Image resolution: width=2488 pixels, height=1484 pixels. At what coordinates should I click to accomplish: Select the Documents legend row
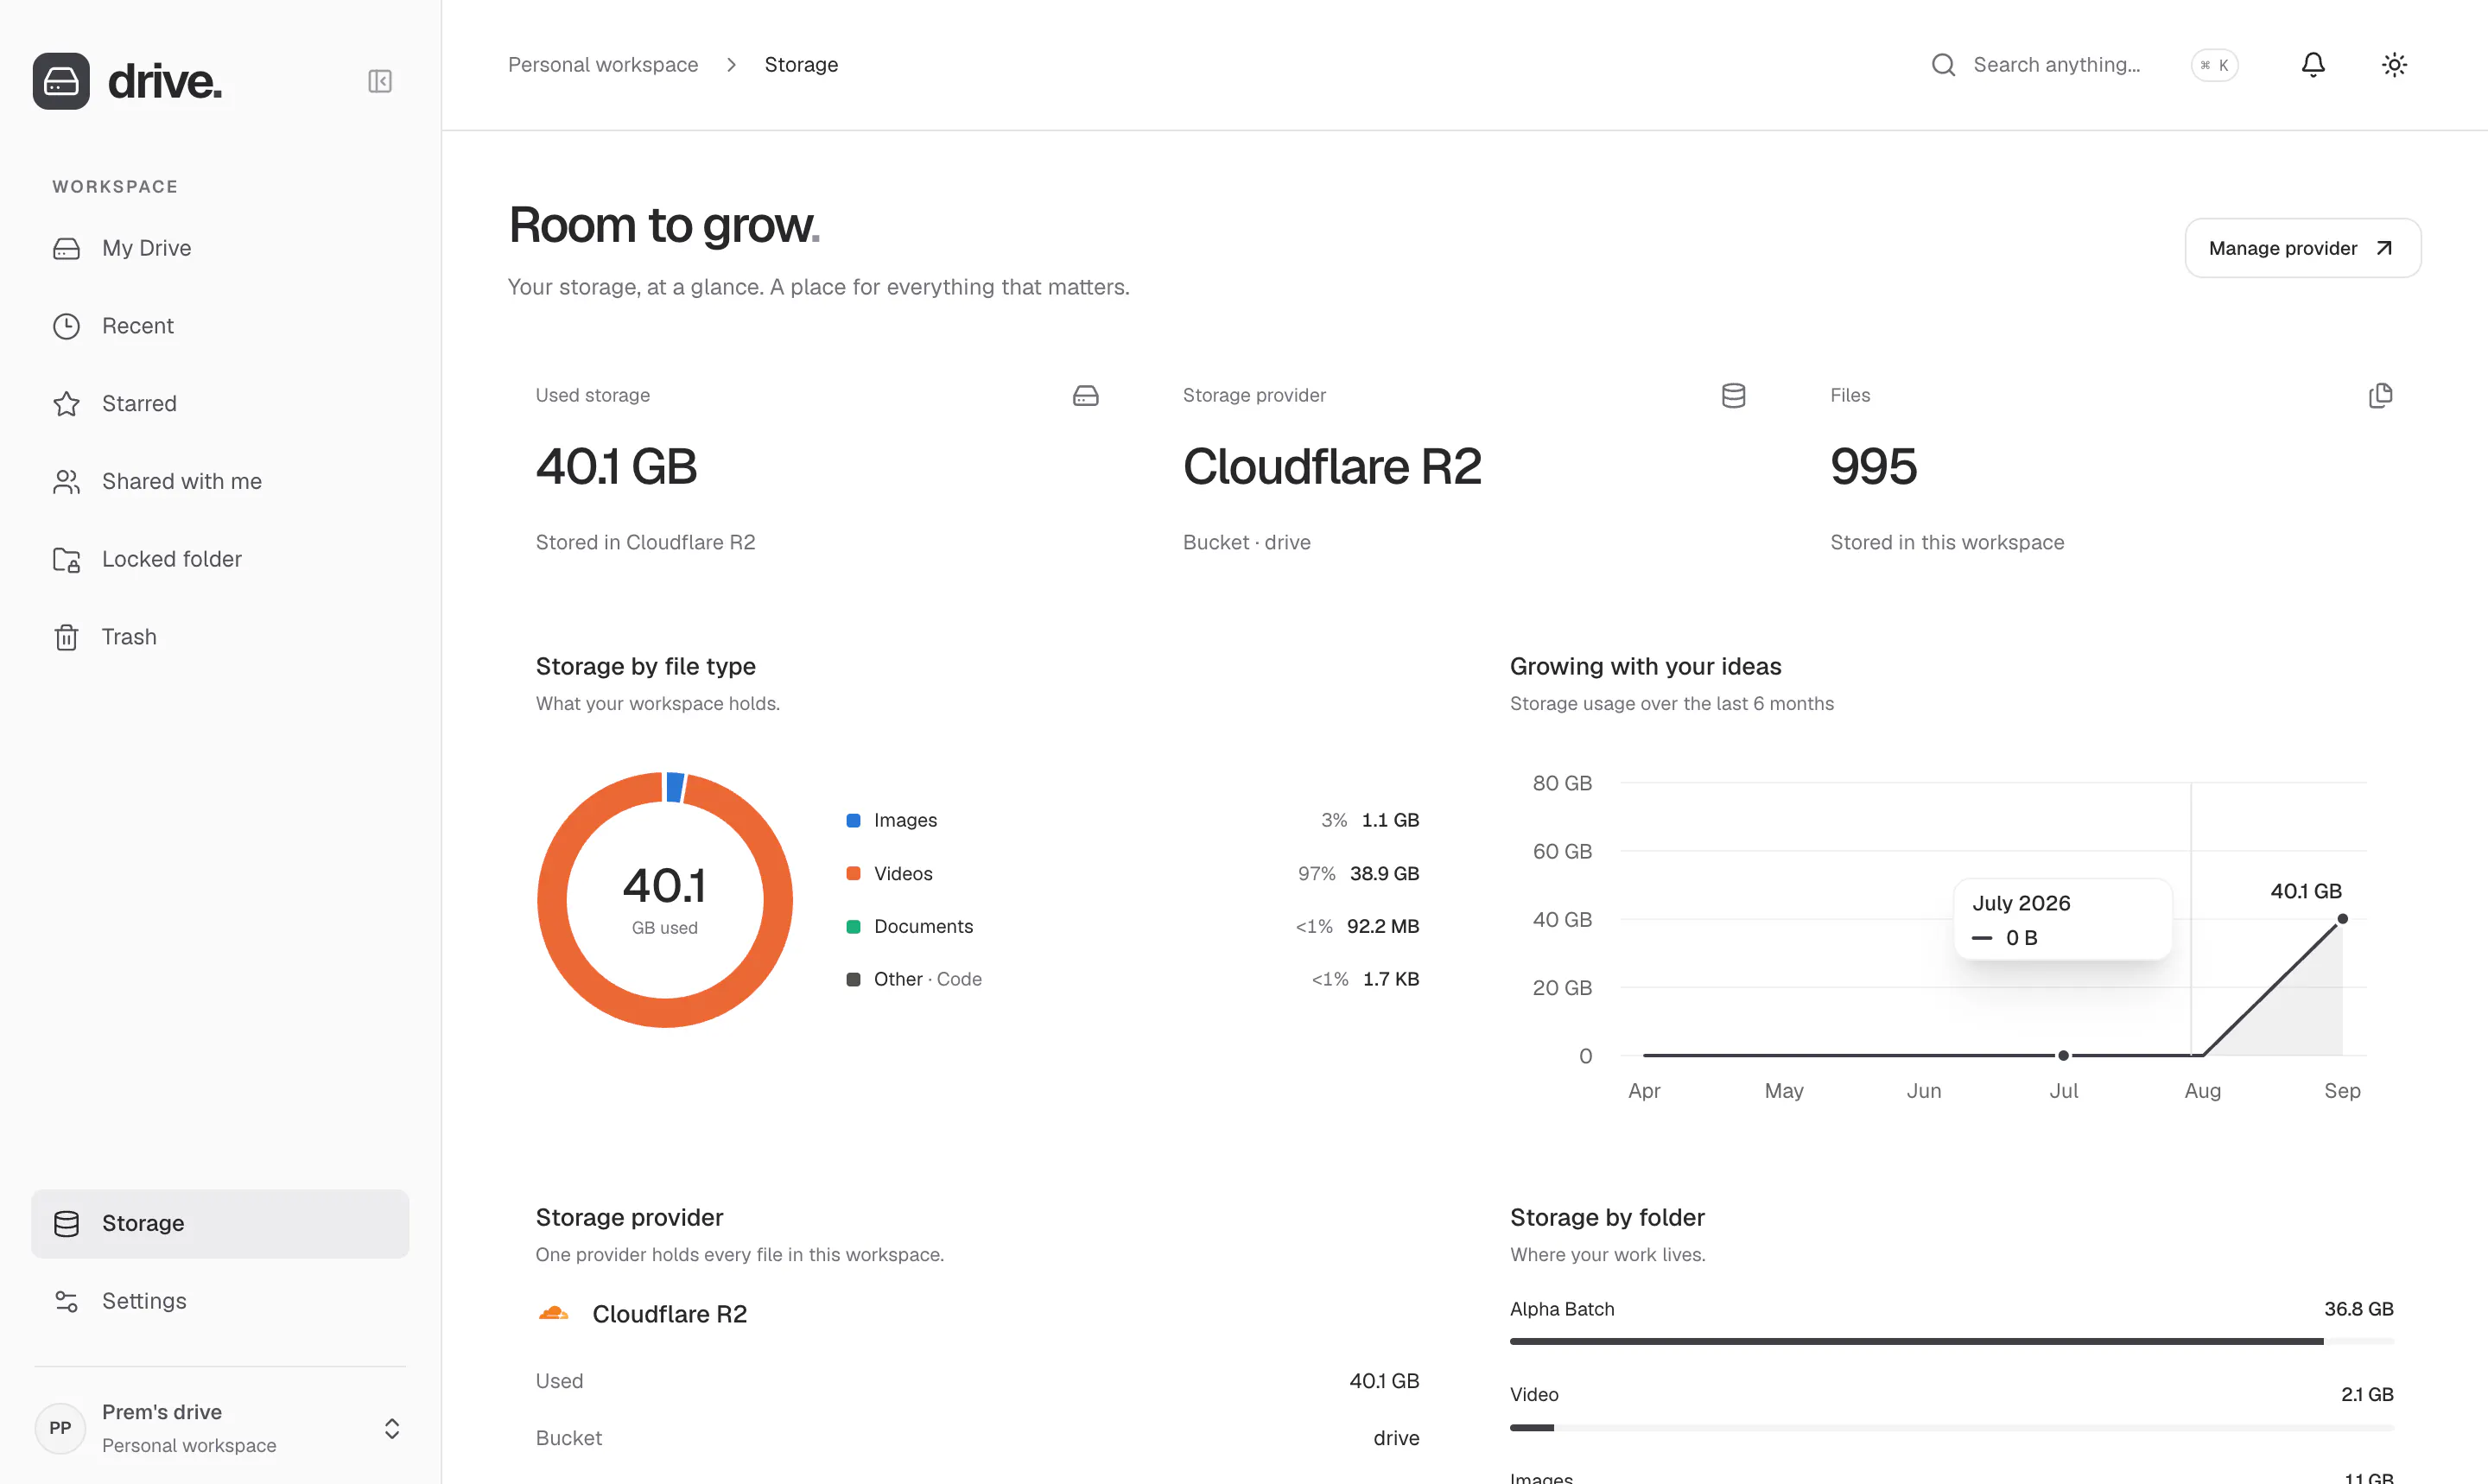1132,927
